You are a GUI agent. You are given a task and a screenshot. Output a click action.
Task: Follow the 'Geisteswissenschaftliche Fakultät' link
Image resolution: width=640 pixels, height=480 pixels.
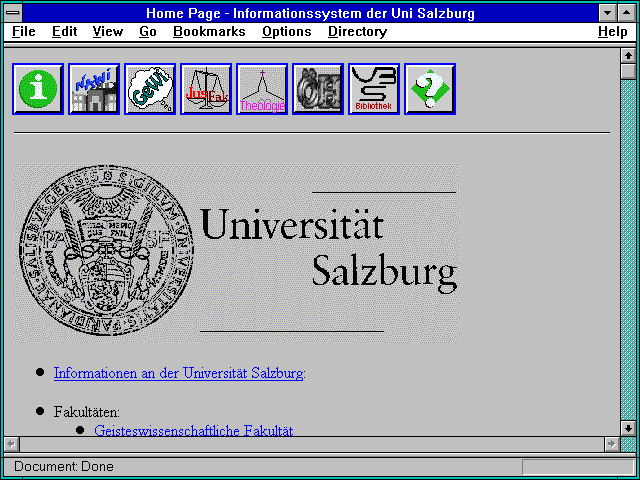[x=193, y=431]
